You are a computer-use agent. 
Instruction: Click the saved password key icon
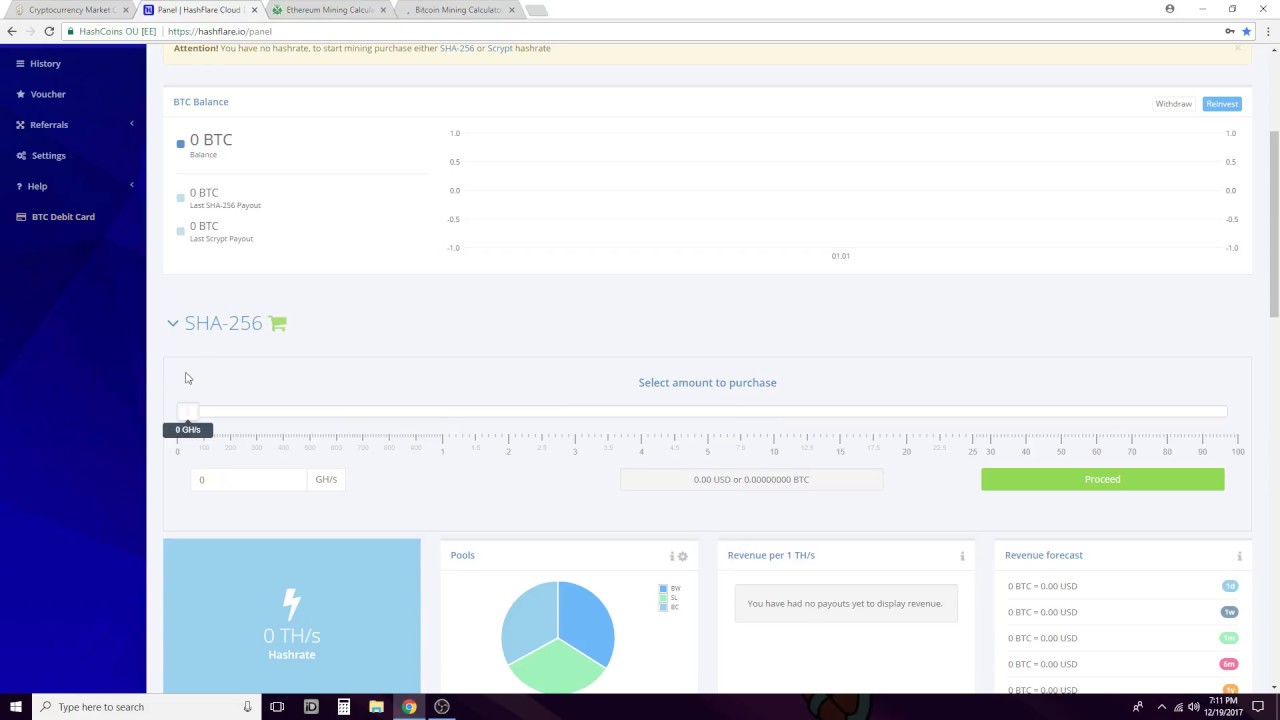click(x=1229, y=31)
